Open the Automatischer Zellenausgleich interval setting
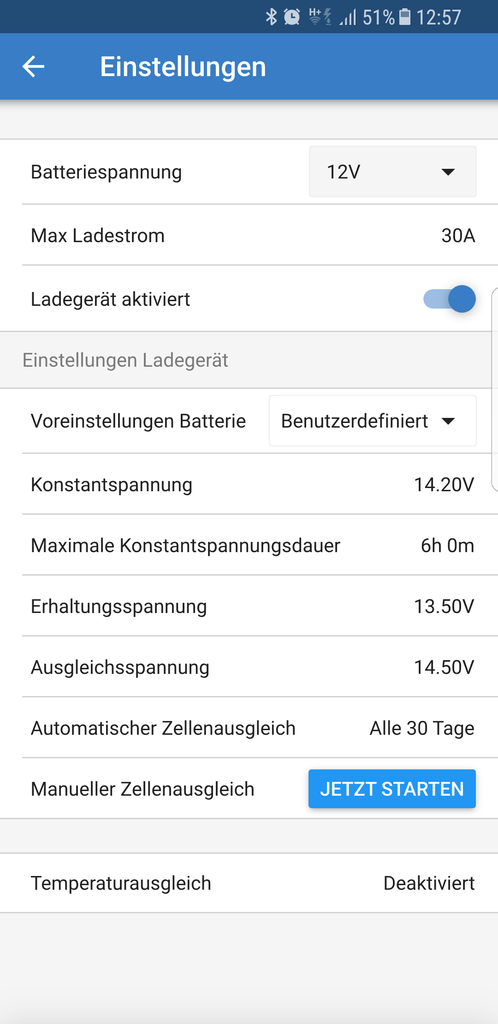This screenshot has width=498, height=1024. tap(249, 728)
